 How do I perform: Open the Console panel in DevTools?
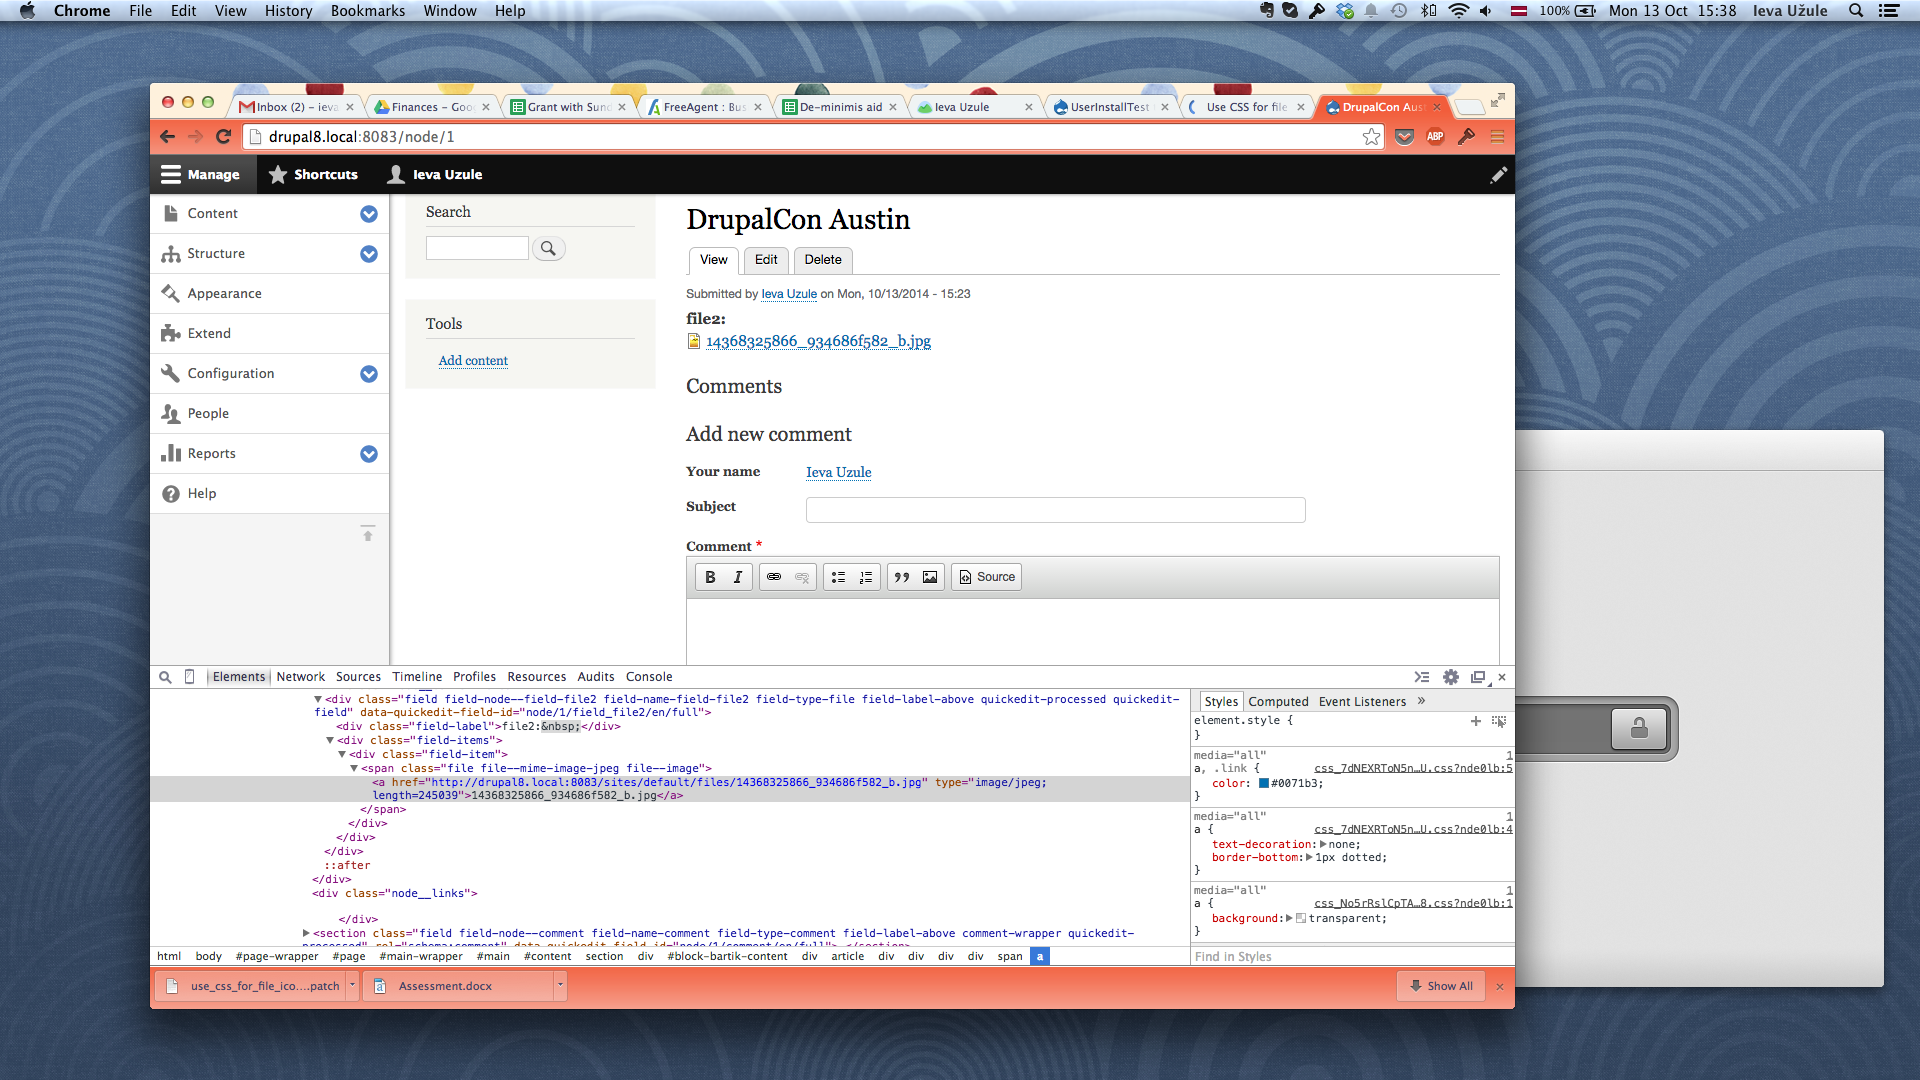[649, 677]
